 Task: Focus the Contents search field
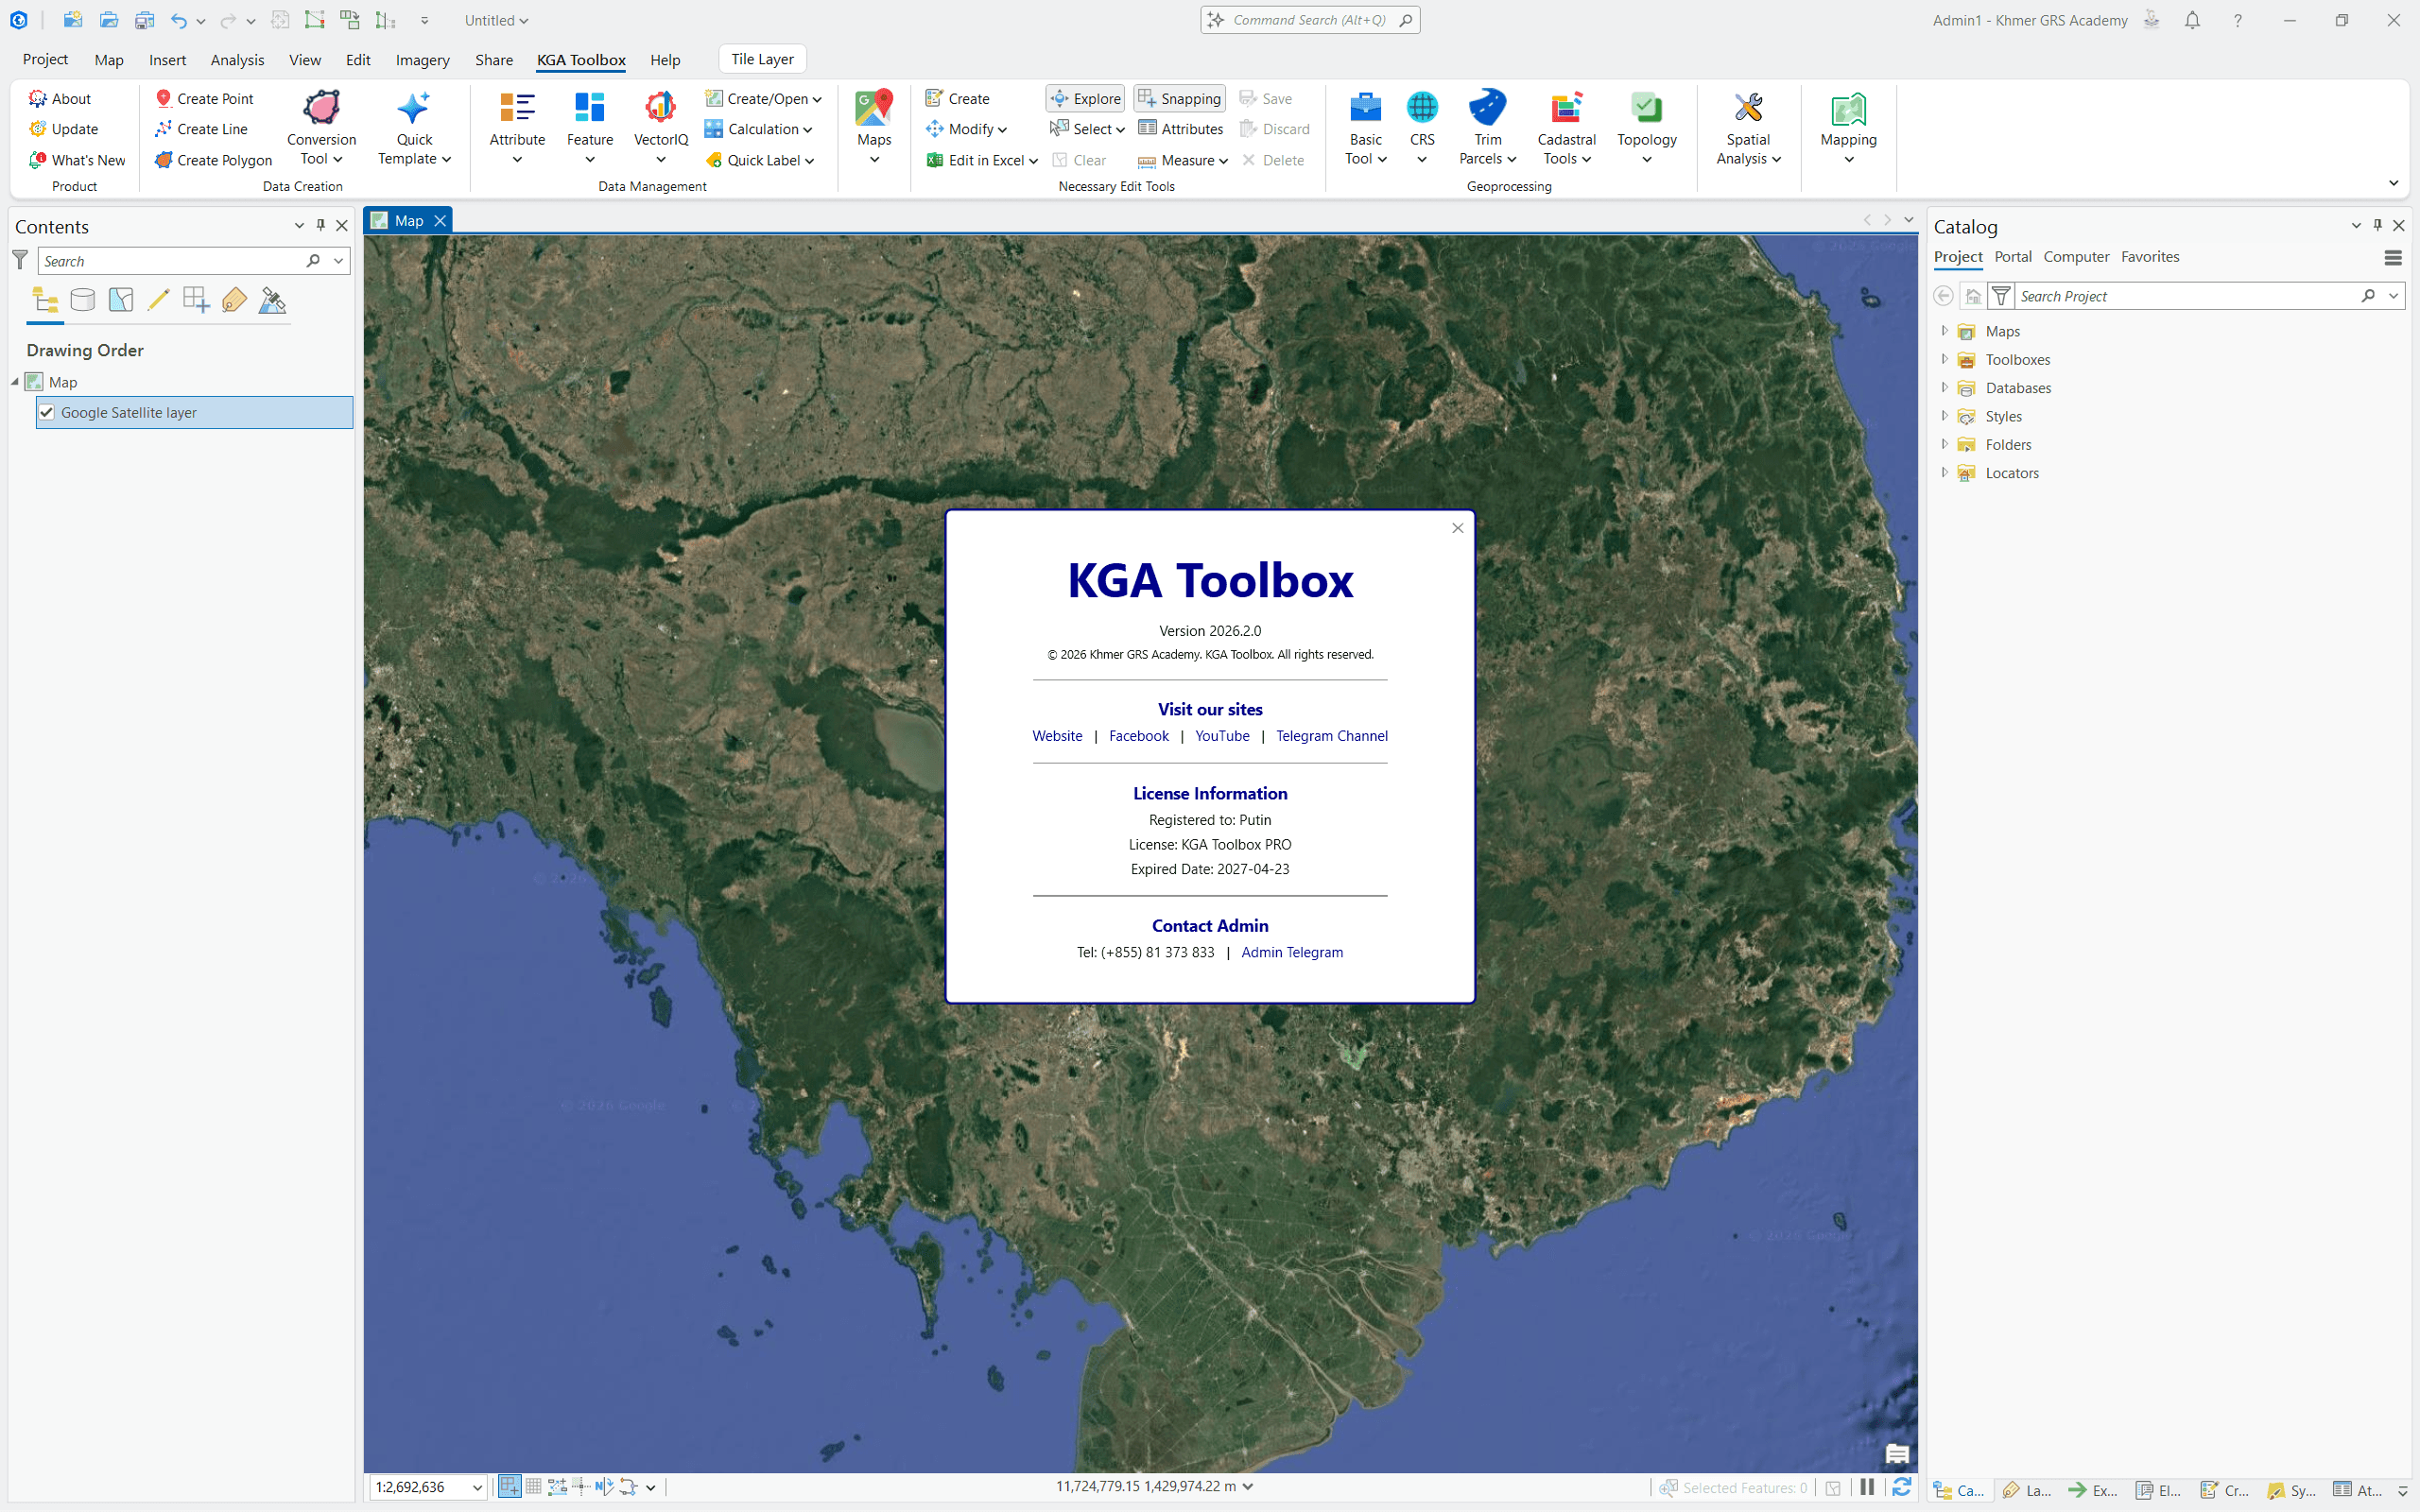coord(170,261)
